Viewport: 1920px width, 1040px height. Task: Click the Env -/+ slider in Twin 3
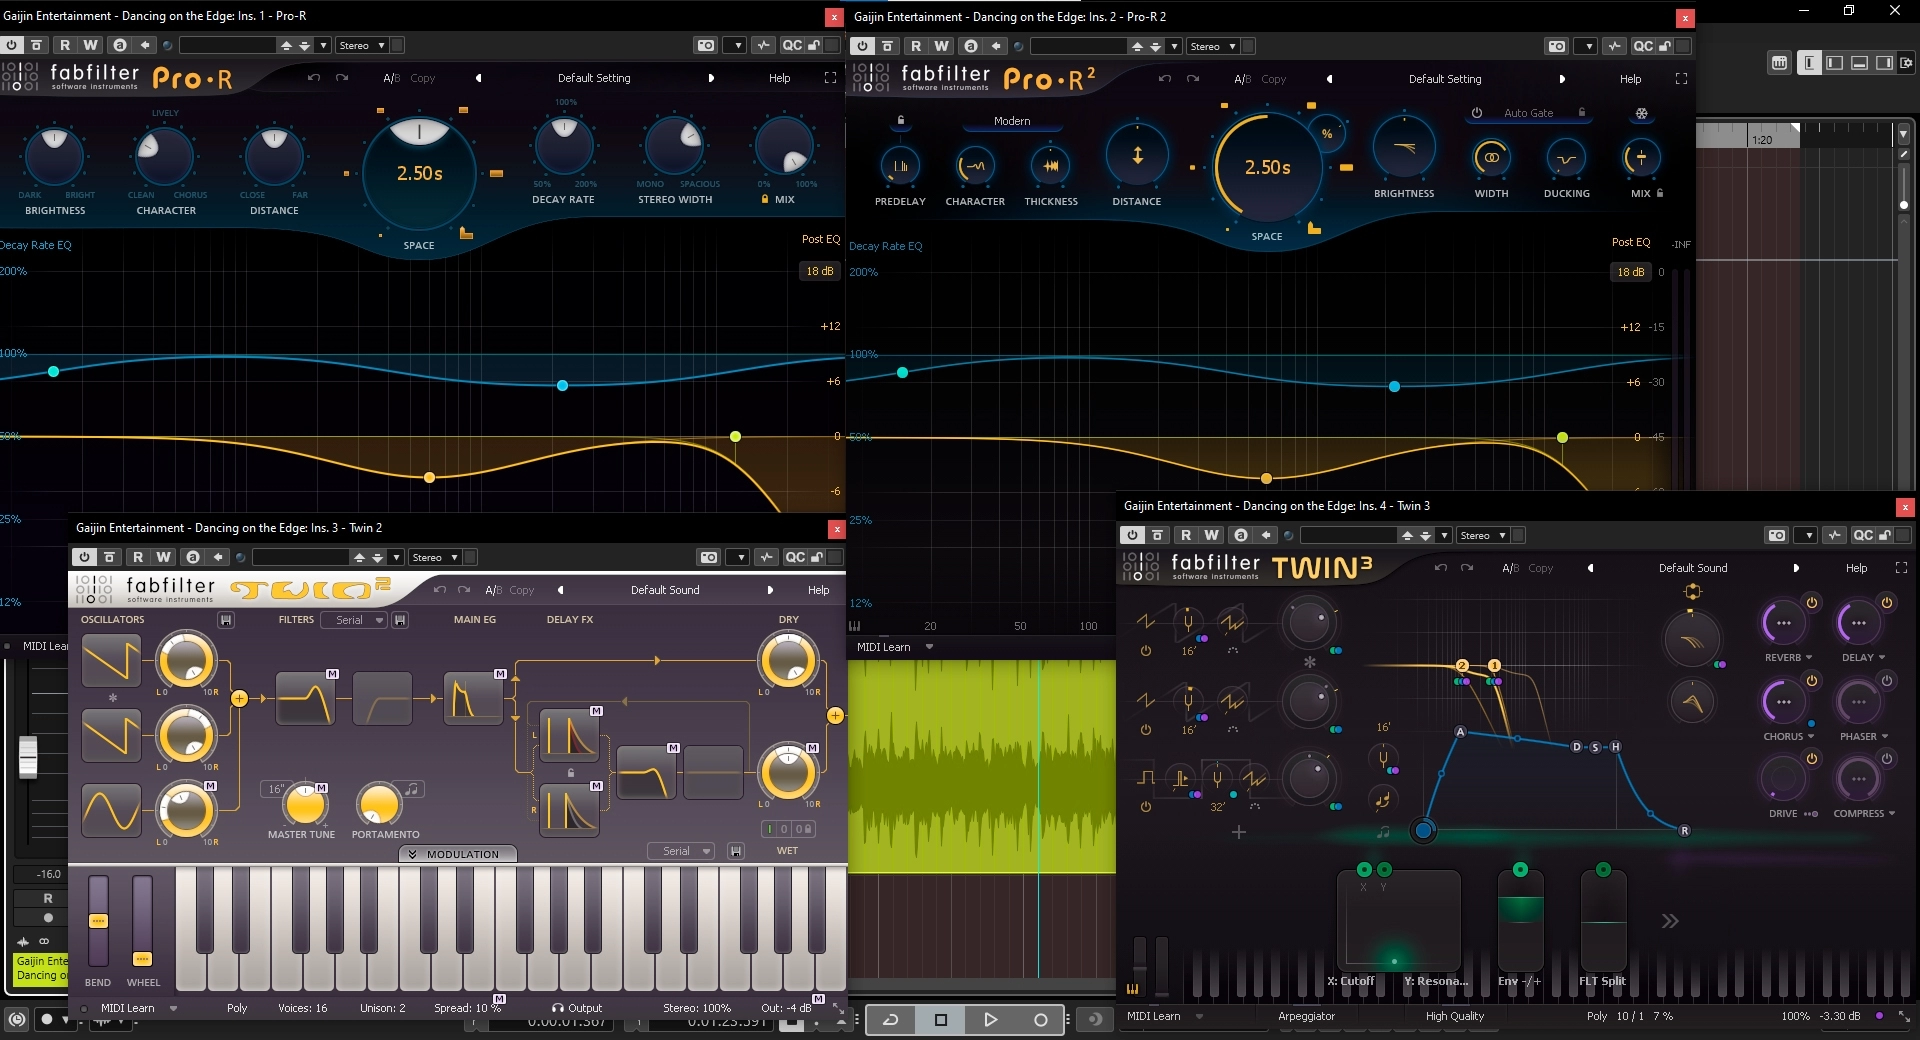1520,920
